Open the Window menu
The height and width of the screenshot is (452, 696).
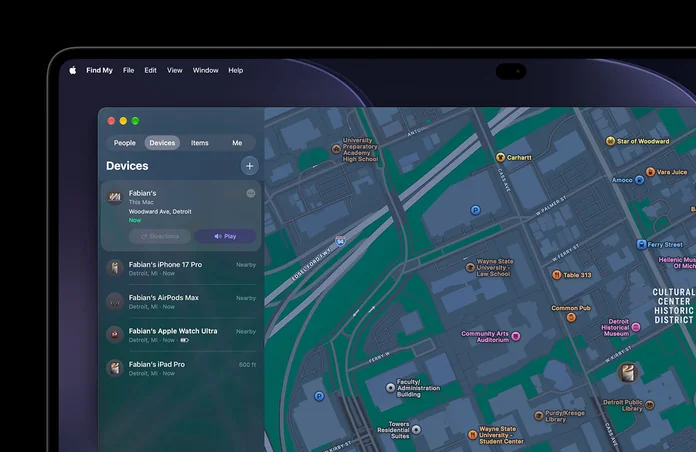pos(205,70)
